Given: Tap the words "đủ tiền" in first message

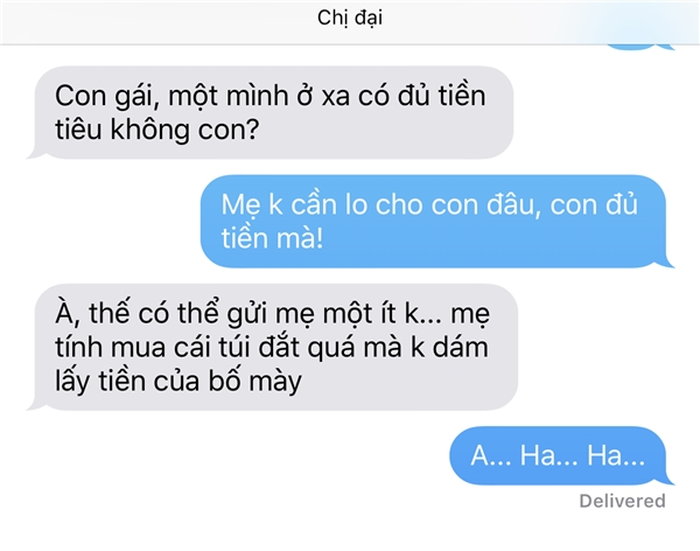Looking at the screenshot, I should pos(442,96).
